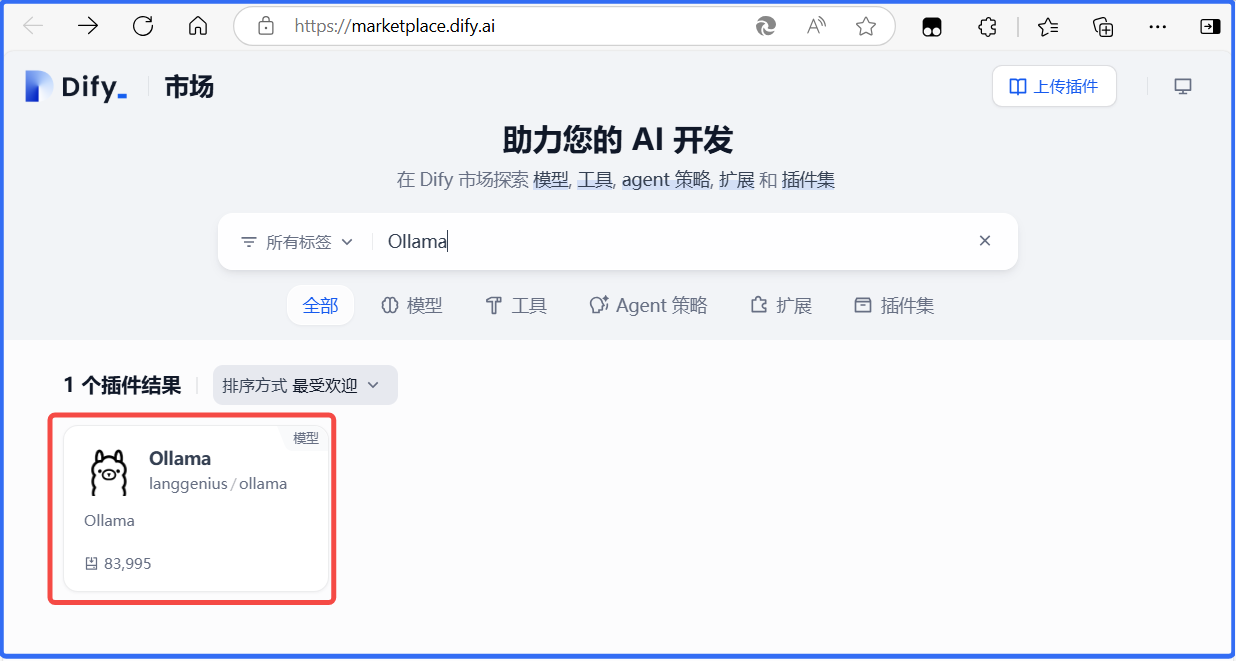The height and width of the screenshot is (661, 1236).
Task: Click the browser back arrow
Action: pyautogui.click(x=33, y=26)
